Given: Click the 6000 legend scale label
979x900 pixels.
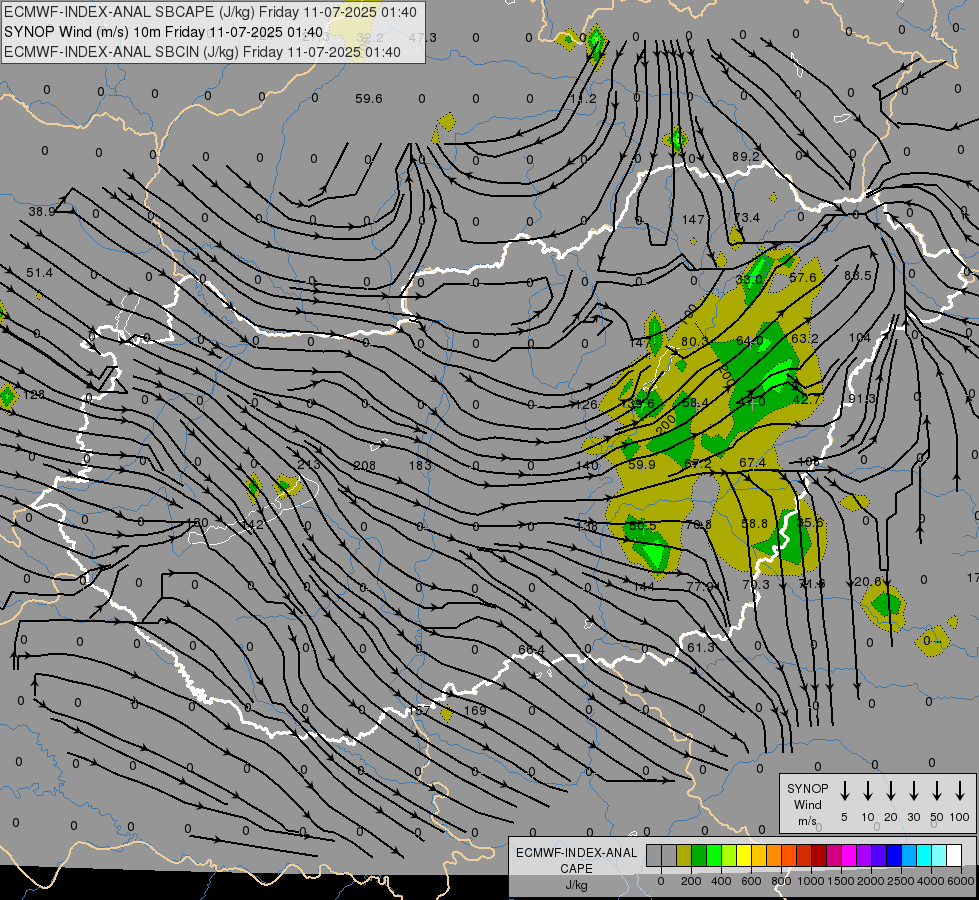Looking at the screenshot, I should pos(960,881).
